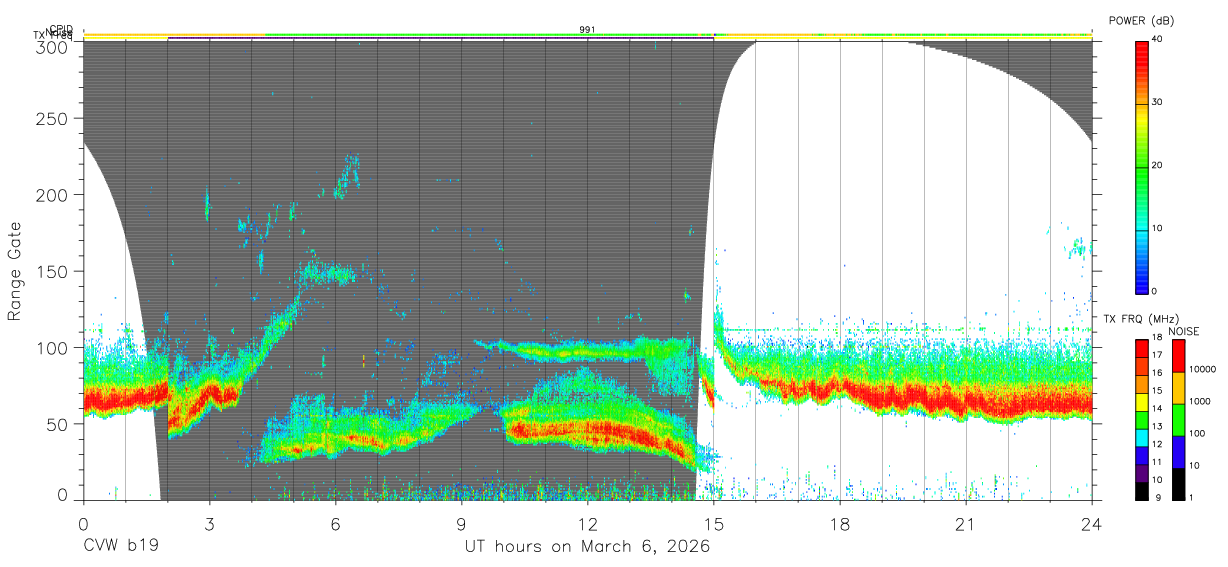Image resolution: width=1228 pixels, height=567 pixels.
Task: Click the 18 tick on the UT hours axis
Action: point(840,523)
